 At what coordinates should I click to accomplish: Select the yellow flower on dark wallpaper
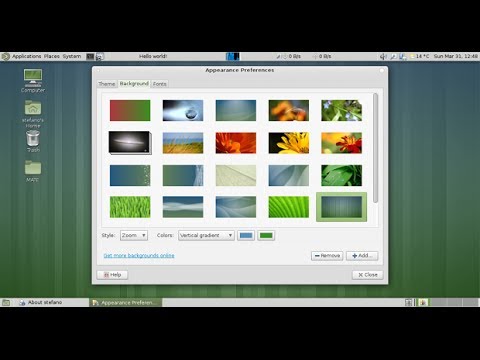(289, 143)
